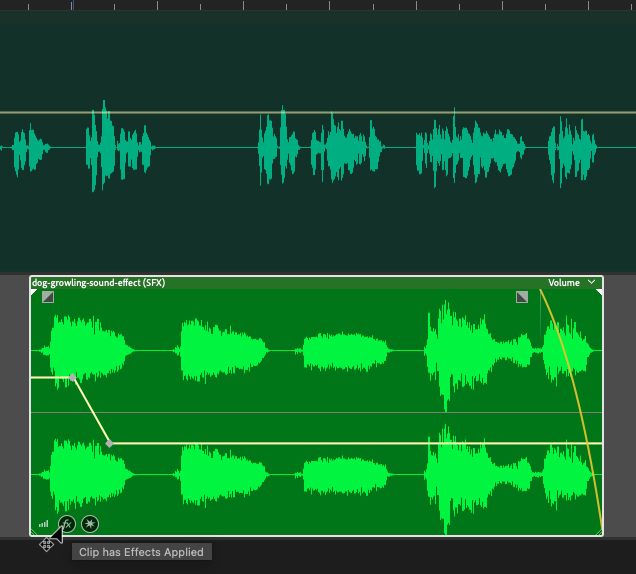Click the fade-out handle on the growling clip

tap(522, 297)
